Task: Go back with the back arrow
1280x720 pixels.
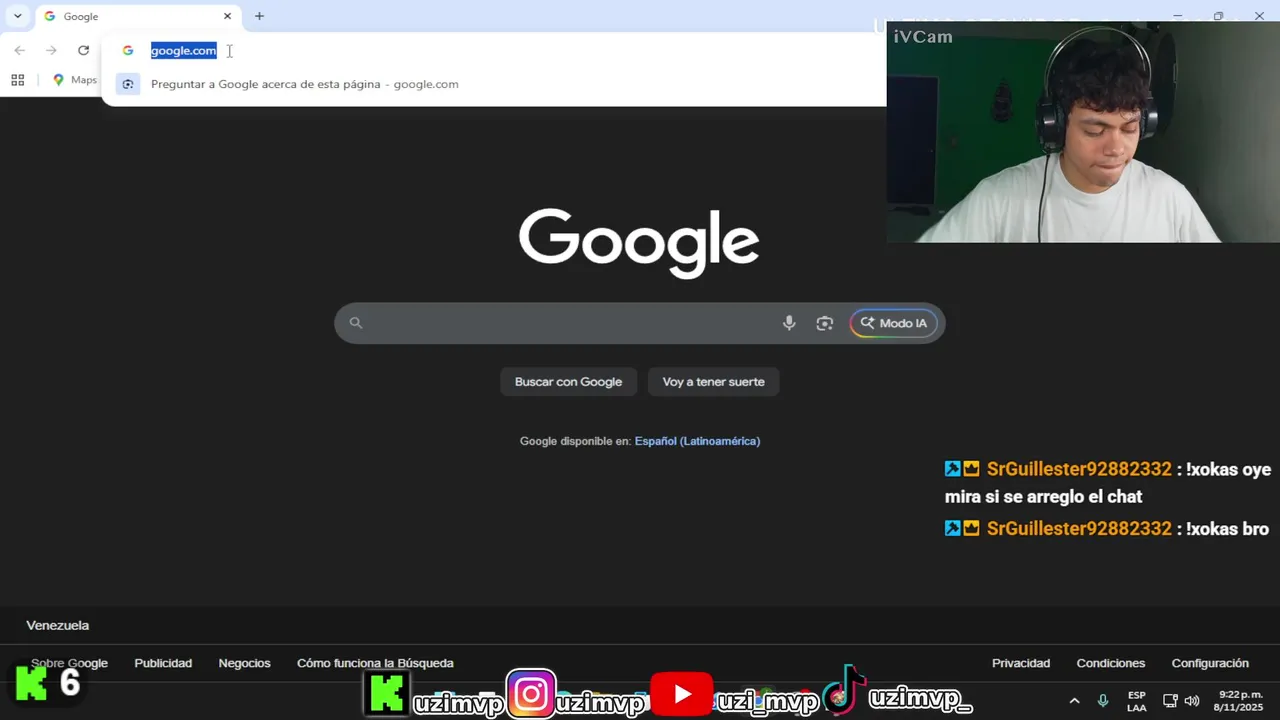Action: (x=19, y=50)
